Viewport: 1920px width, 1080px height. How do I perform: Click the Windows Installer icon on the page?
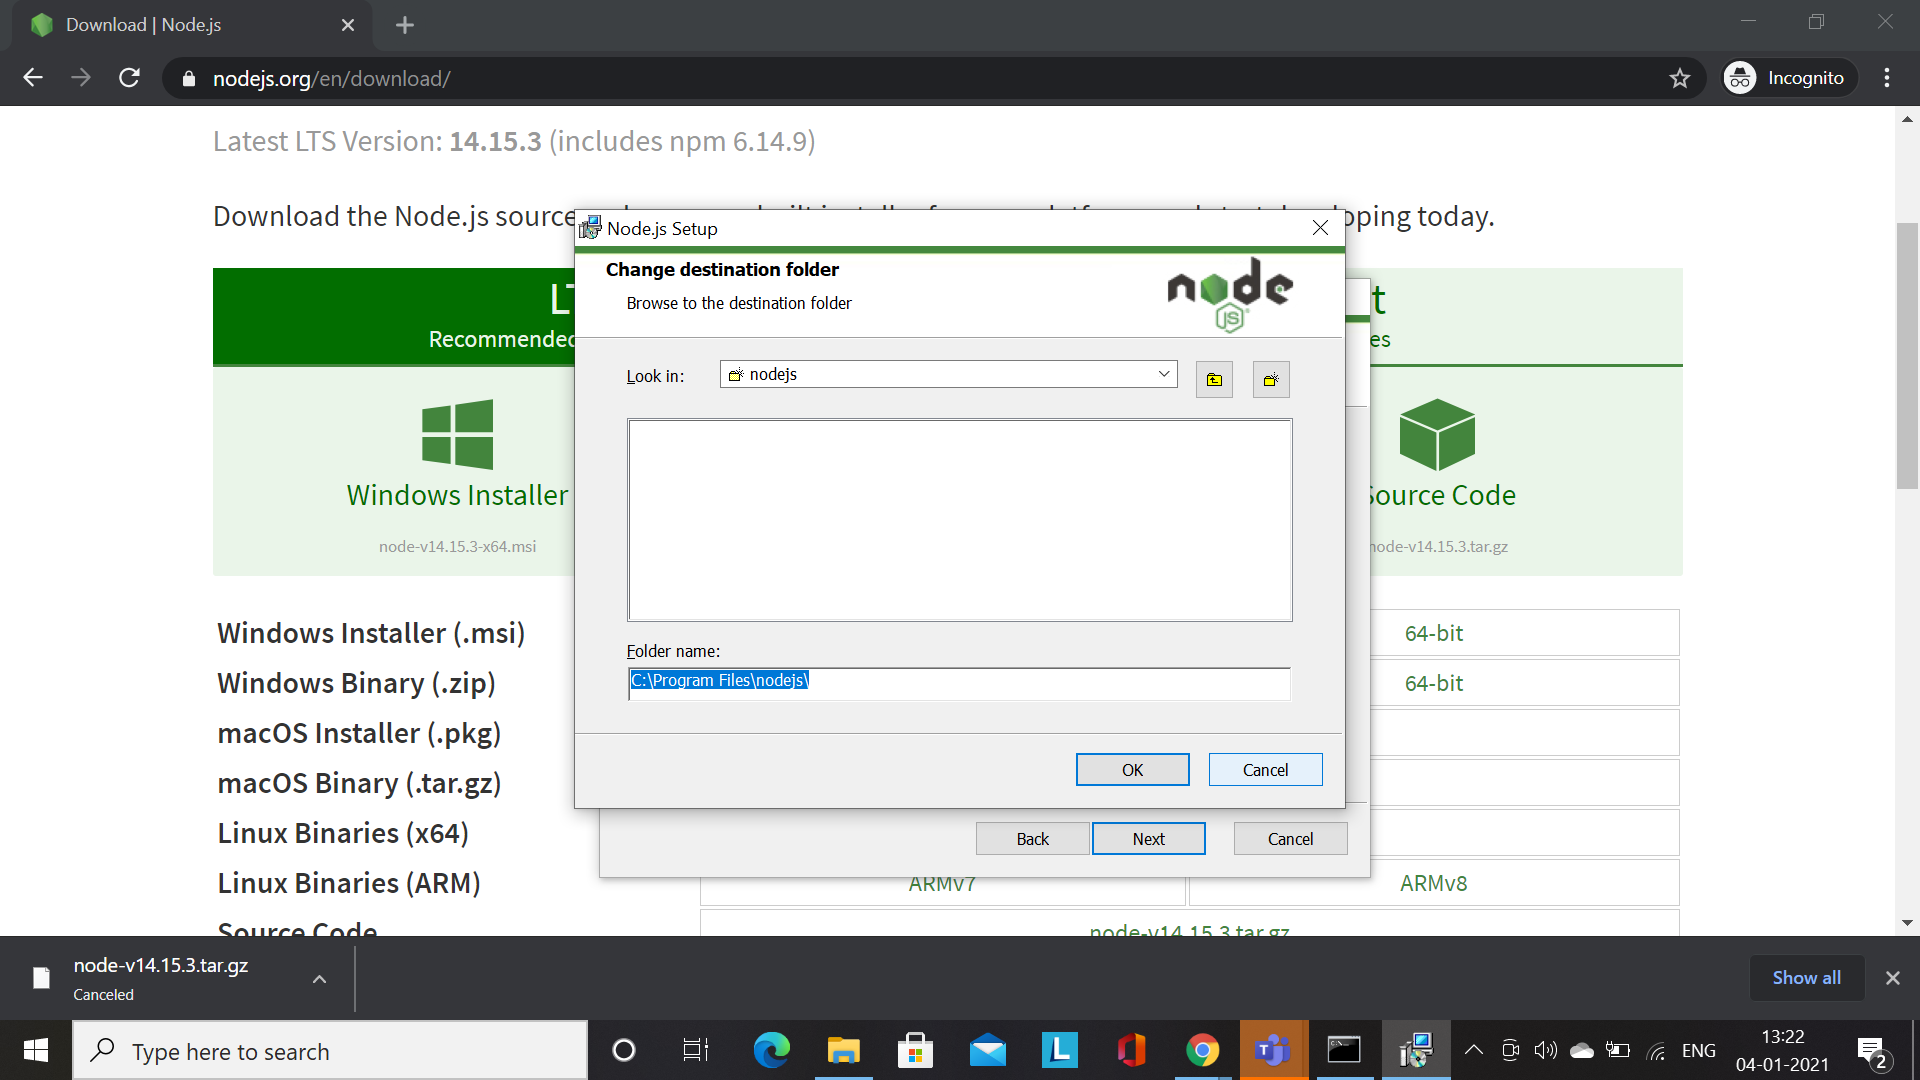pos(457,434)
